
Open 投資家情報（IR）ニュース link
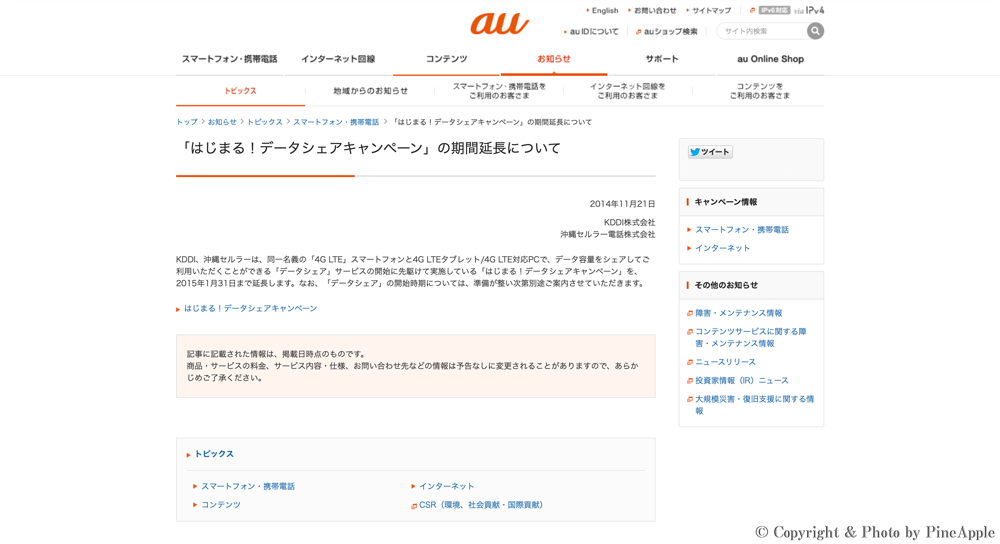pyautogui.click(x=741, y=381)
